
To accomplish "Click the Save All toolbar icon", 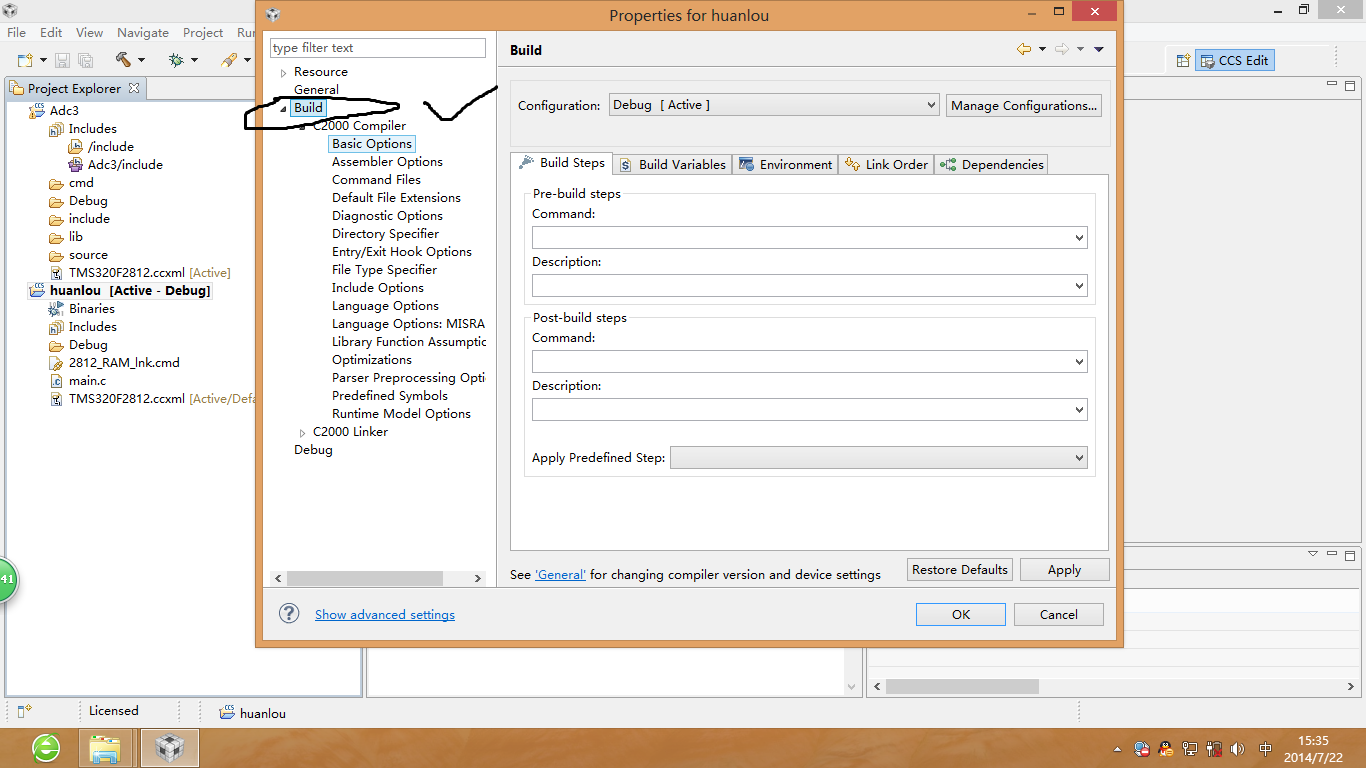I will (x=85, y=60).
